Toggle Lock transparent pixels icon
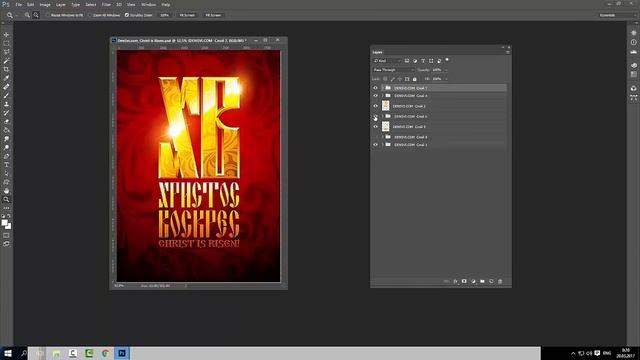 click(385, 79)
